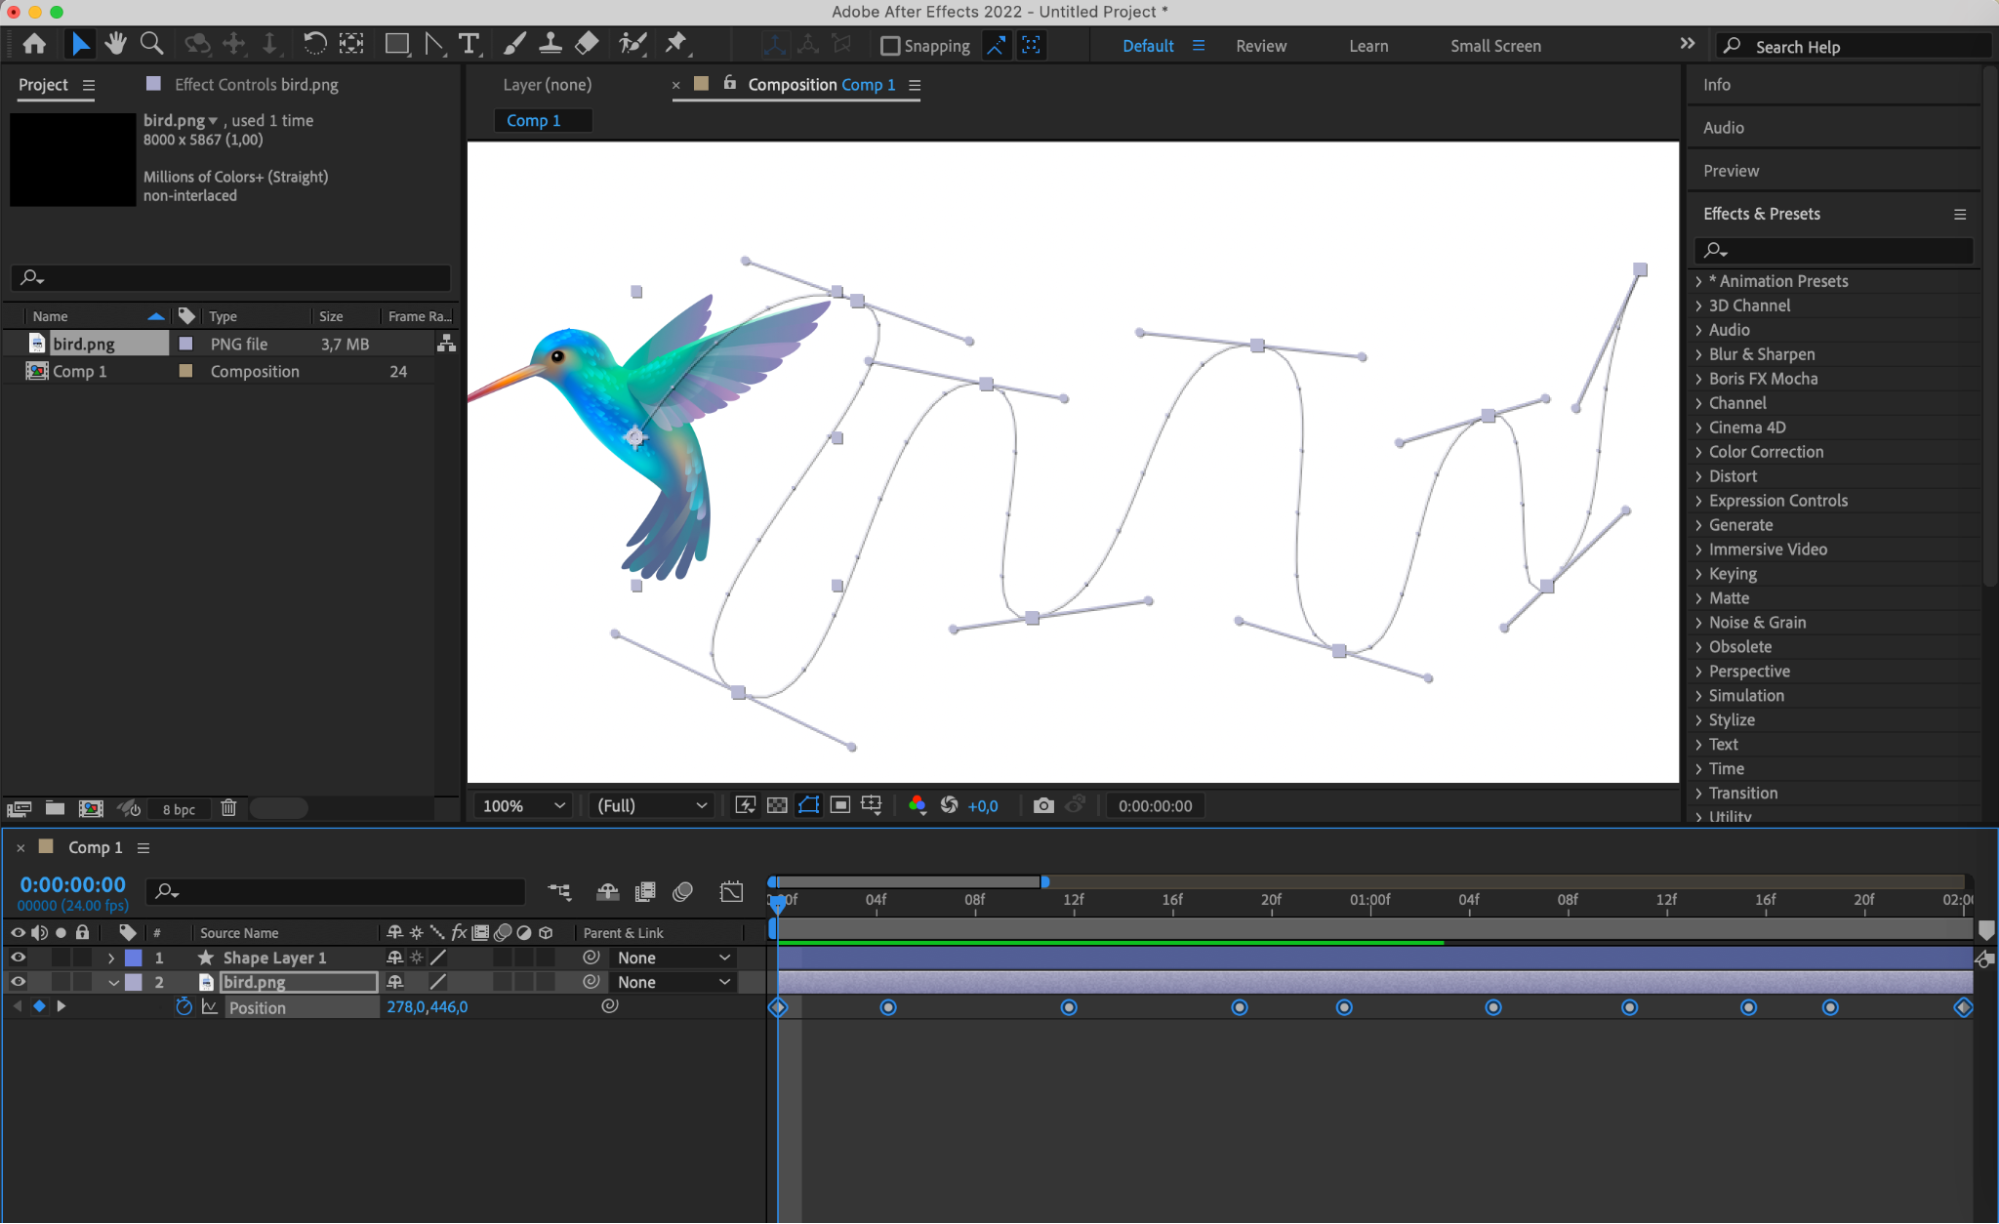Open the Preview panel
The image size is (1999, 1224).
click(x=1731, y=171)
